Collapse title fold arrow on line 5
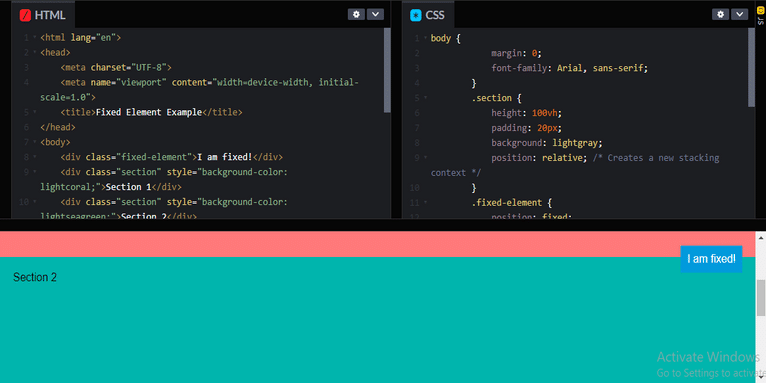Image resolution: width=766 pixels, height=383 pixels. pyautogui.click(x=35, y=112)
